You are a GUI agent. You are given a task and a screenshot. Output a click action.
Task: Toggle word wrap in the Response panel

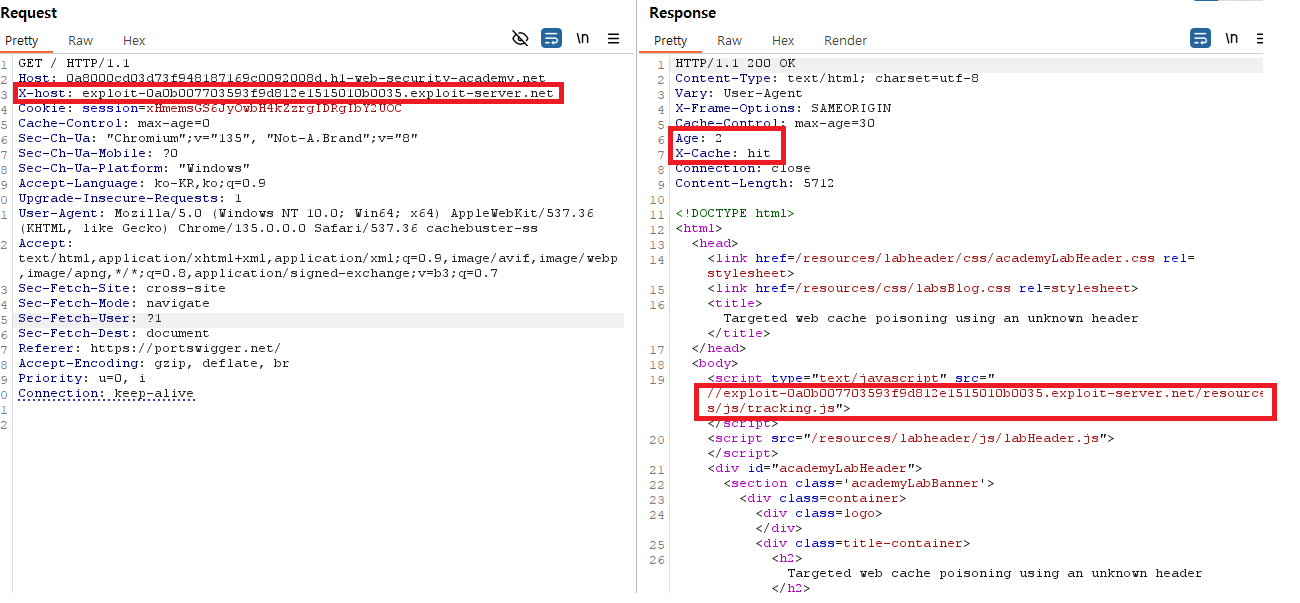(x=1200, y=39)
